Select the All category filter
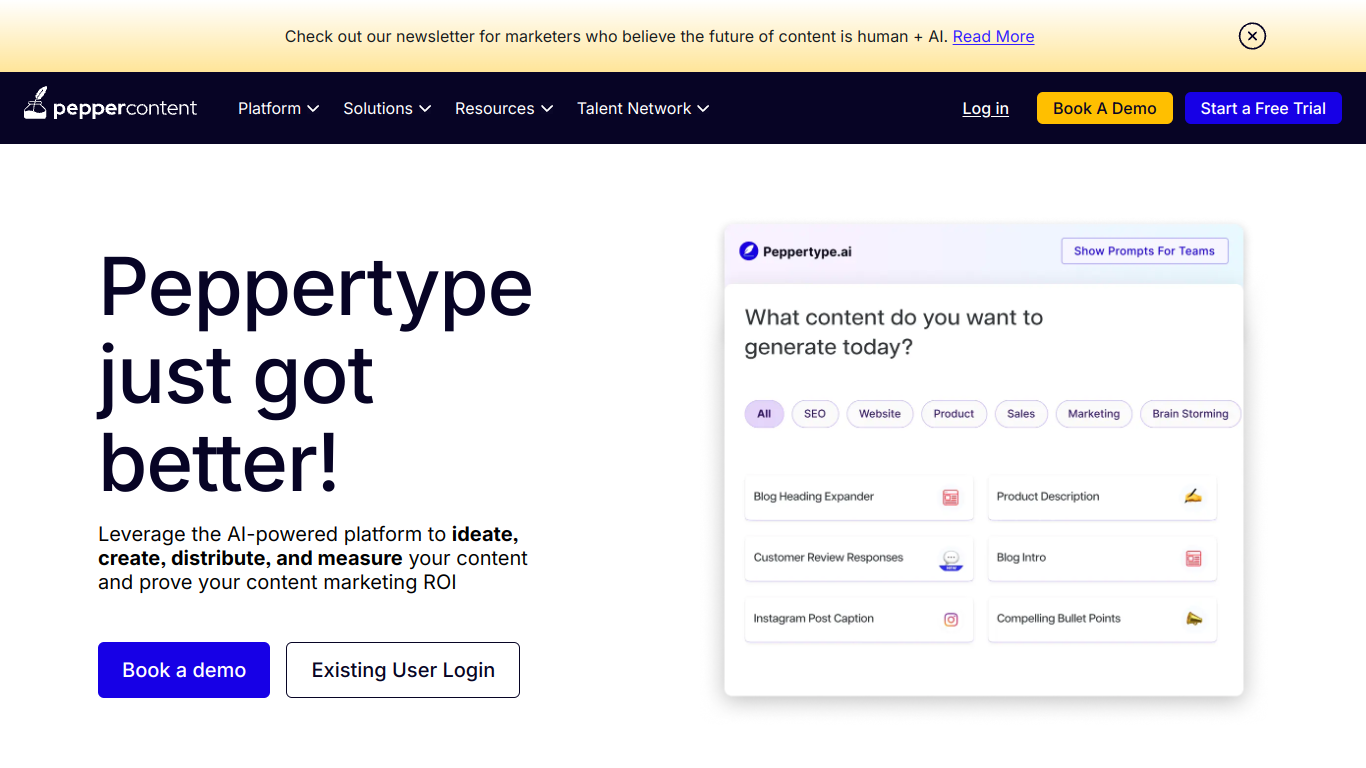The height and width of the screenshot is (768, 1366). click(764, 414)
